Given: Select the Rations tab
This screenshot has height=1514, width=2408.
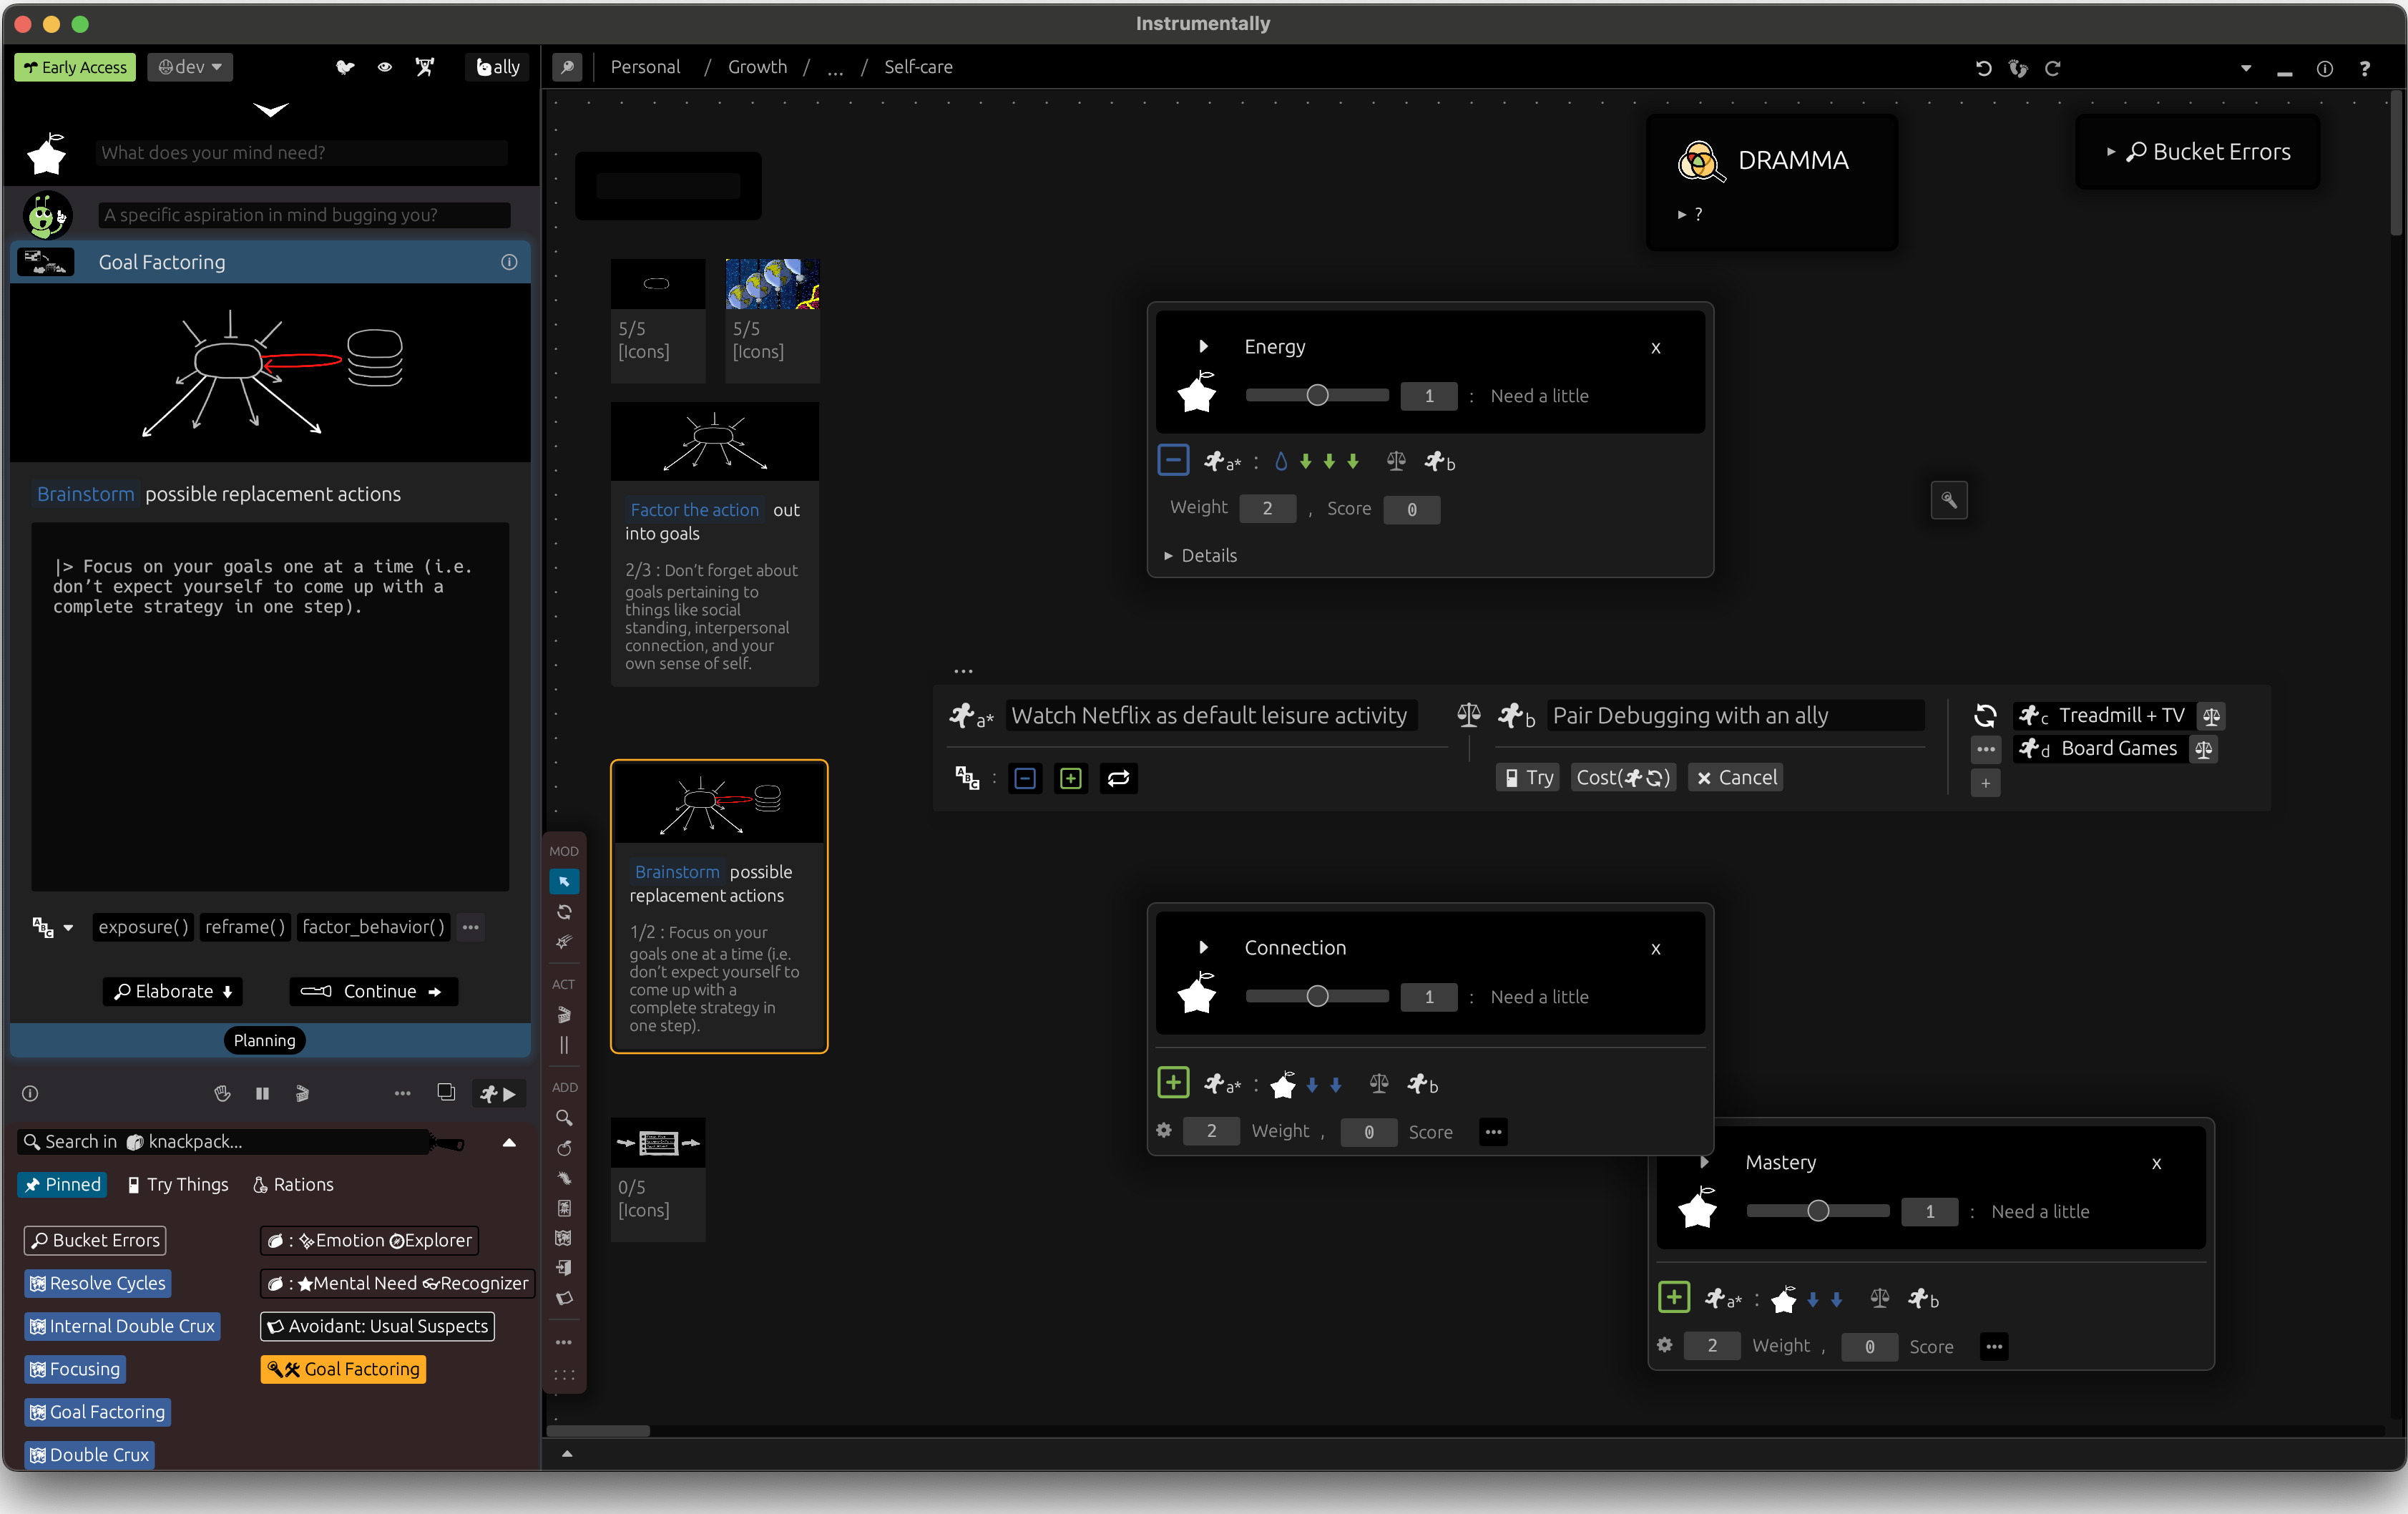Looking at the screenshot, I should coord(293,1184).
